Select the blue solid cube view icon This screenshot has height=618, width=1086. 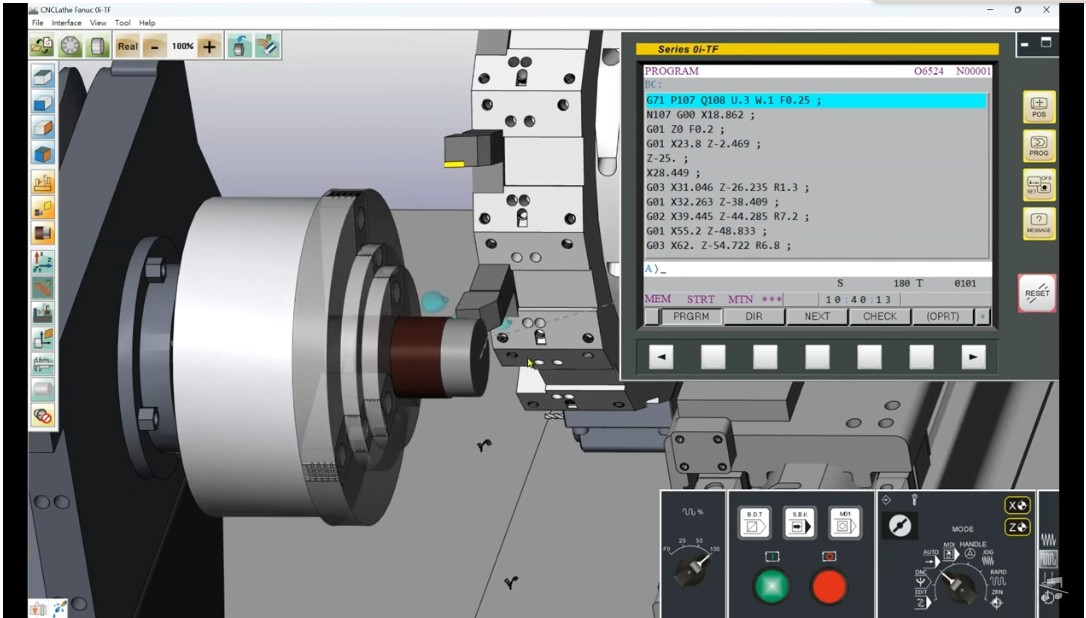coord(43,154)
